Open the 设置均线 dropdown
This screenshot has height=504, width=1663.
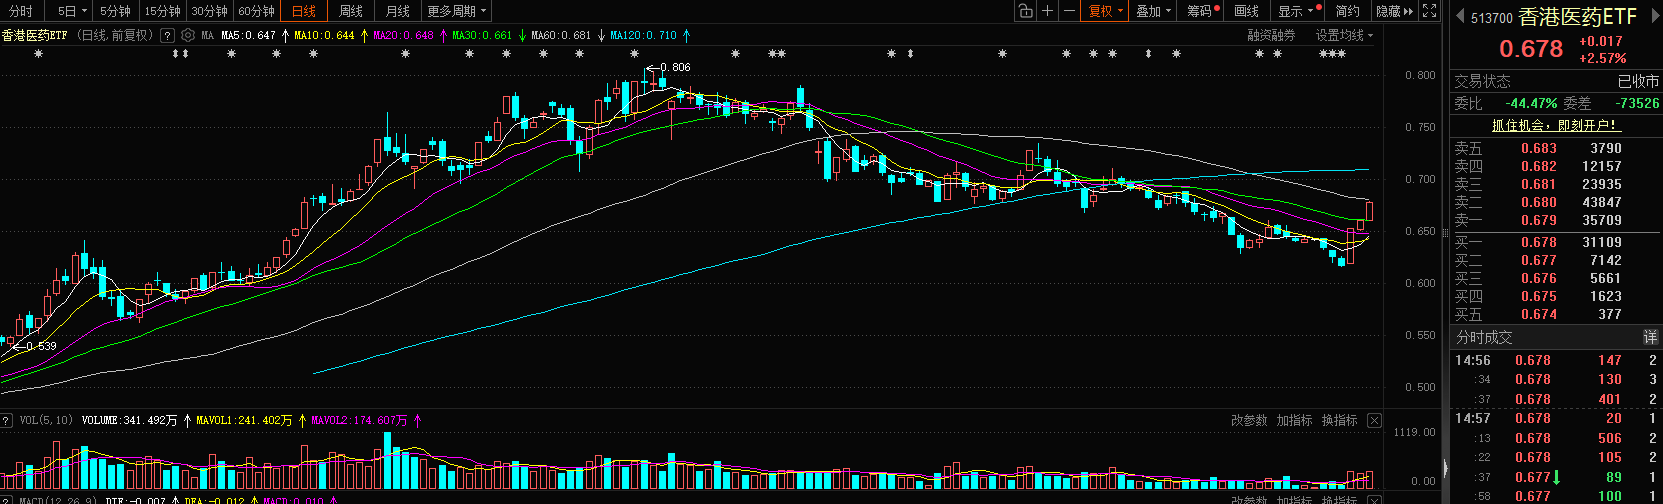1344,35
